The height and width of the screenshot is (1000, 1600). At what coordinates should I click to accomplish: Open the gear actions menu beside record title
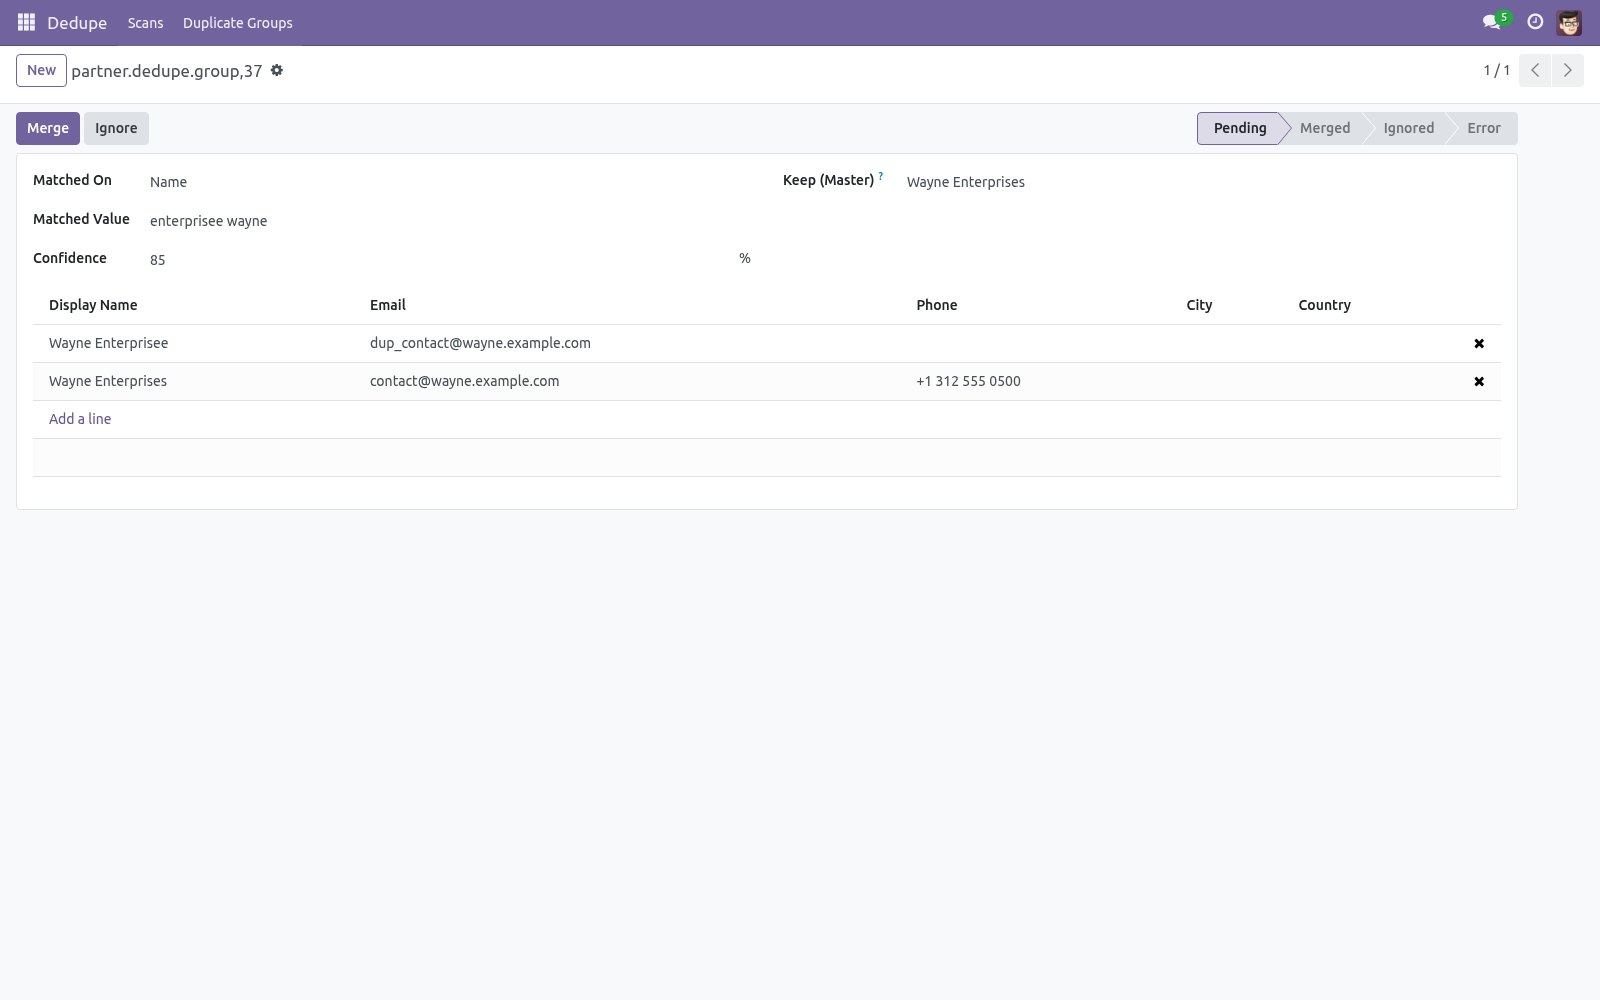click(x=277, y=70)
